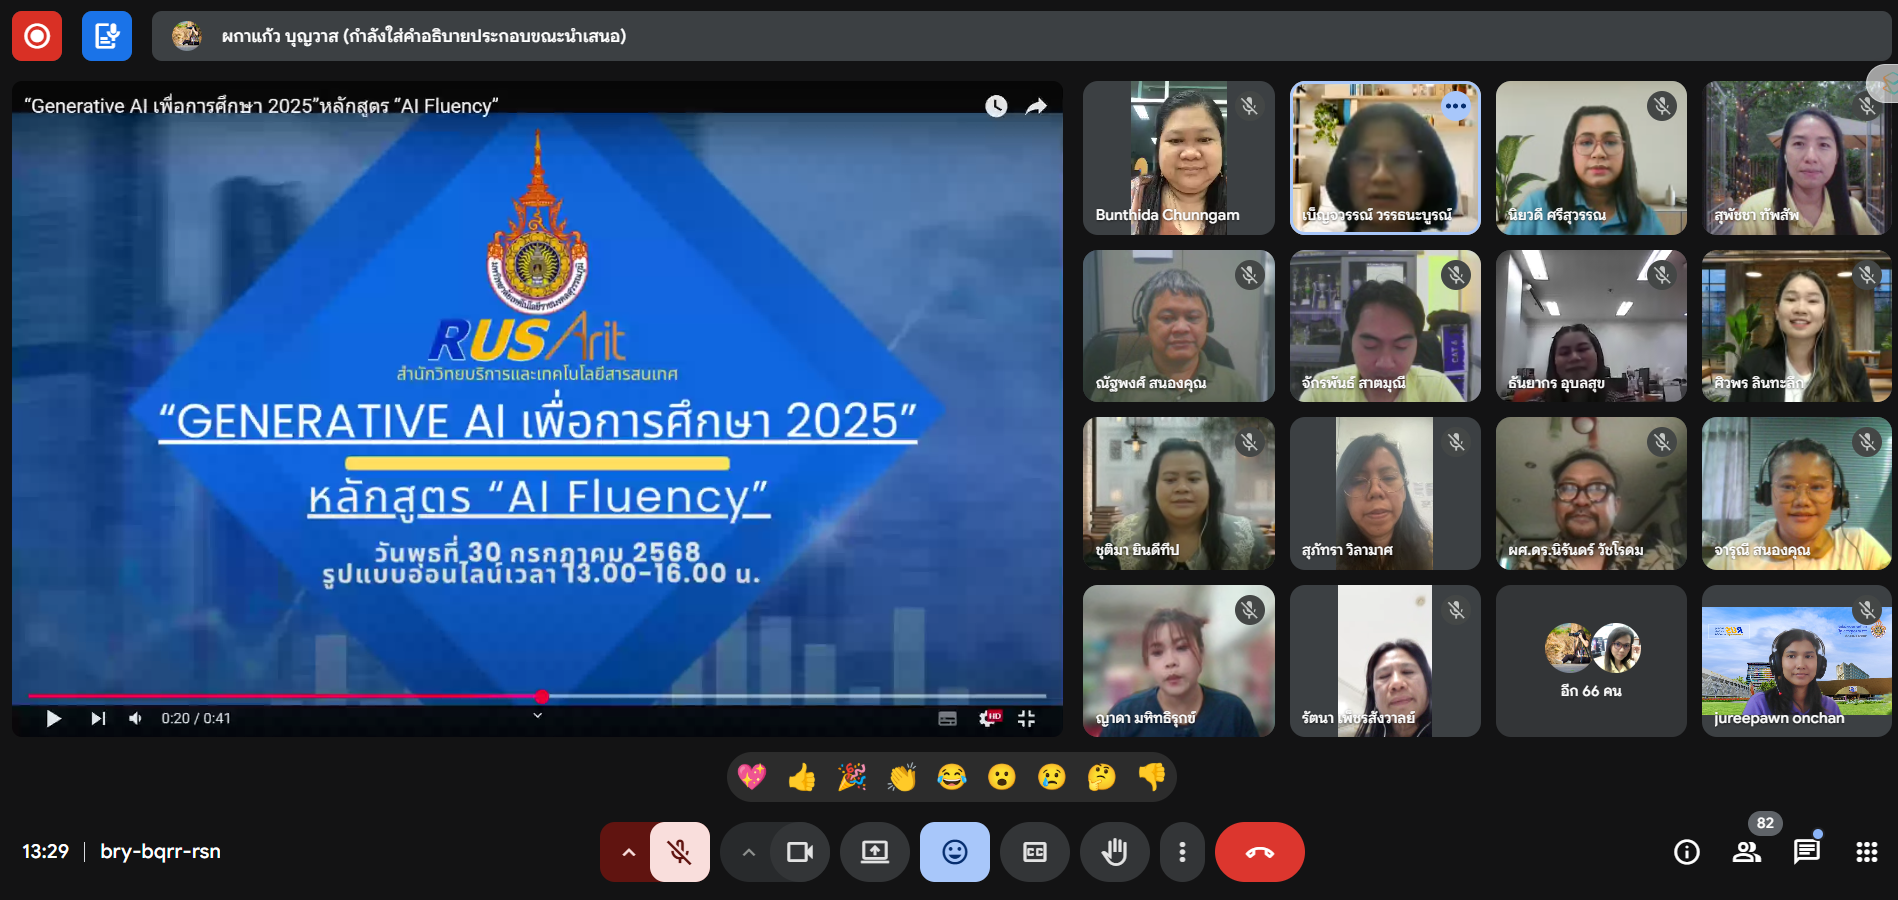Click the video share arrow icon
This screenshot has height=900, width=1898.
pos(1036,106)
